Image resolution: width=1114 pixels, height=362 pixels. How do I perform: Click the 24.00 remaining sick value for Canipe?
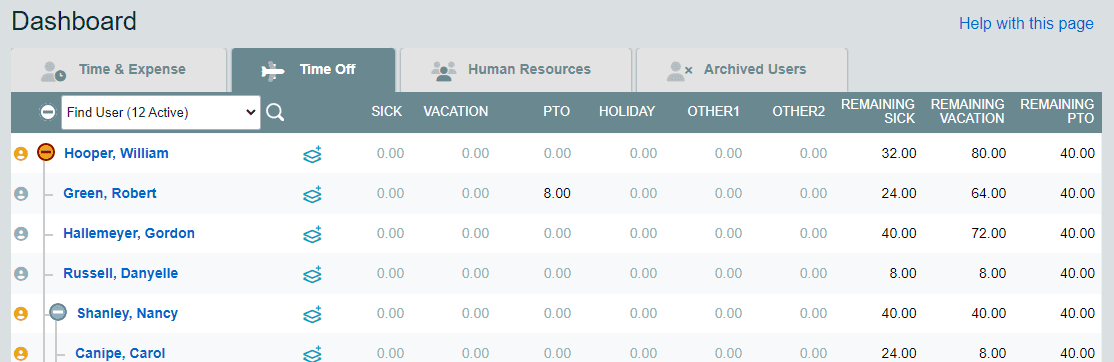tap(899, 353)
